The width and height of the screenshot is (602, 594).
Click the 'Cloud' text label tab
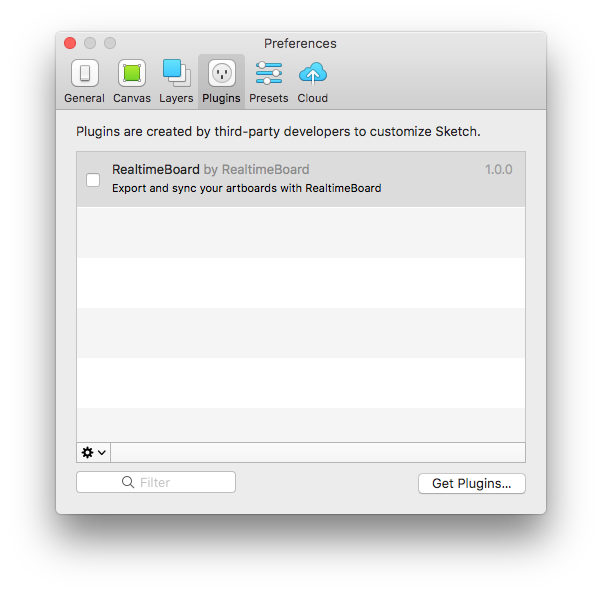[313, 98]
